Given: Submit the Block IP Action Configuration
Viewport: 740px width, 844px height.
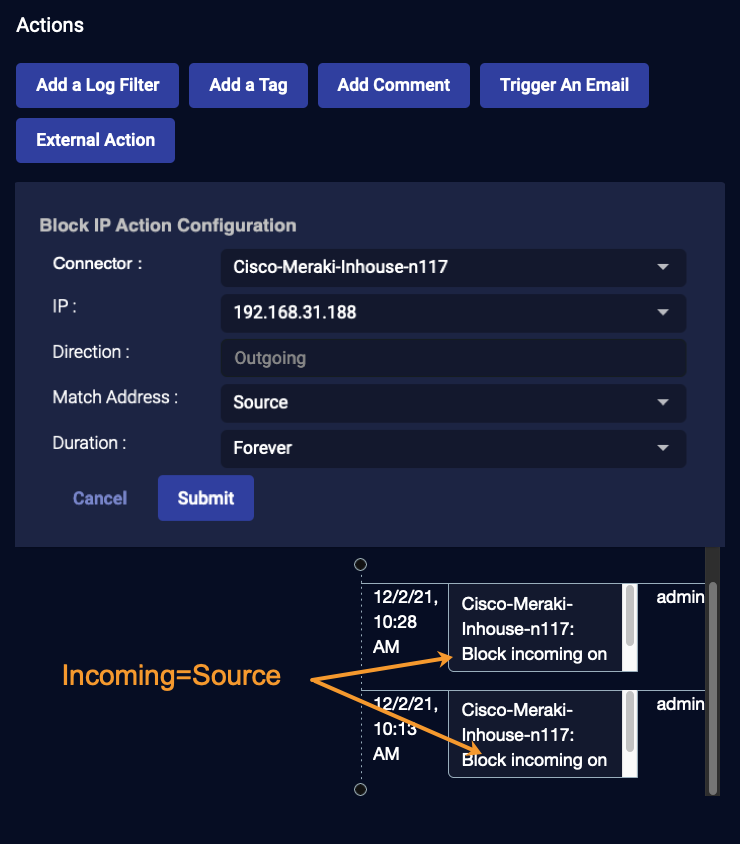Looking at the screenshot, I should pos(206,498).
